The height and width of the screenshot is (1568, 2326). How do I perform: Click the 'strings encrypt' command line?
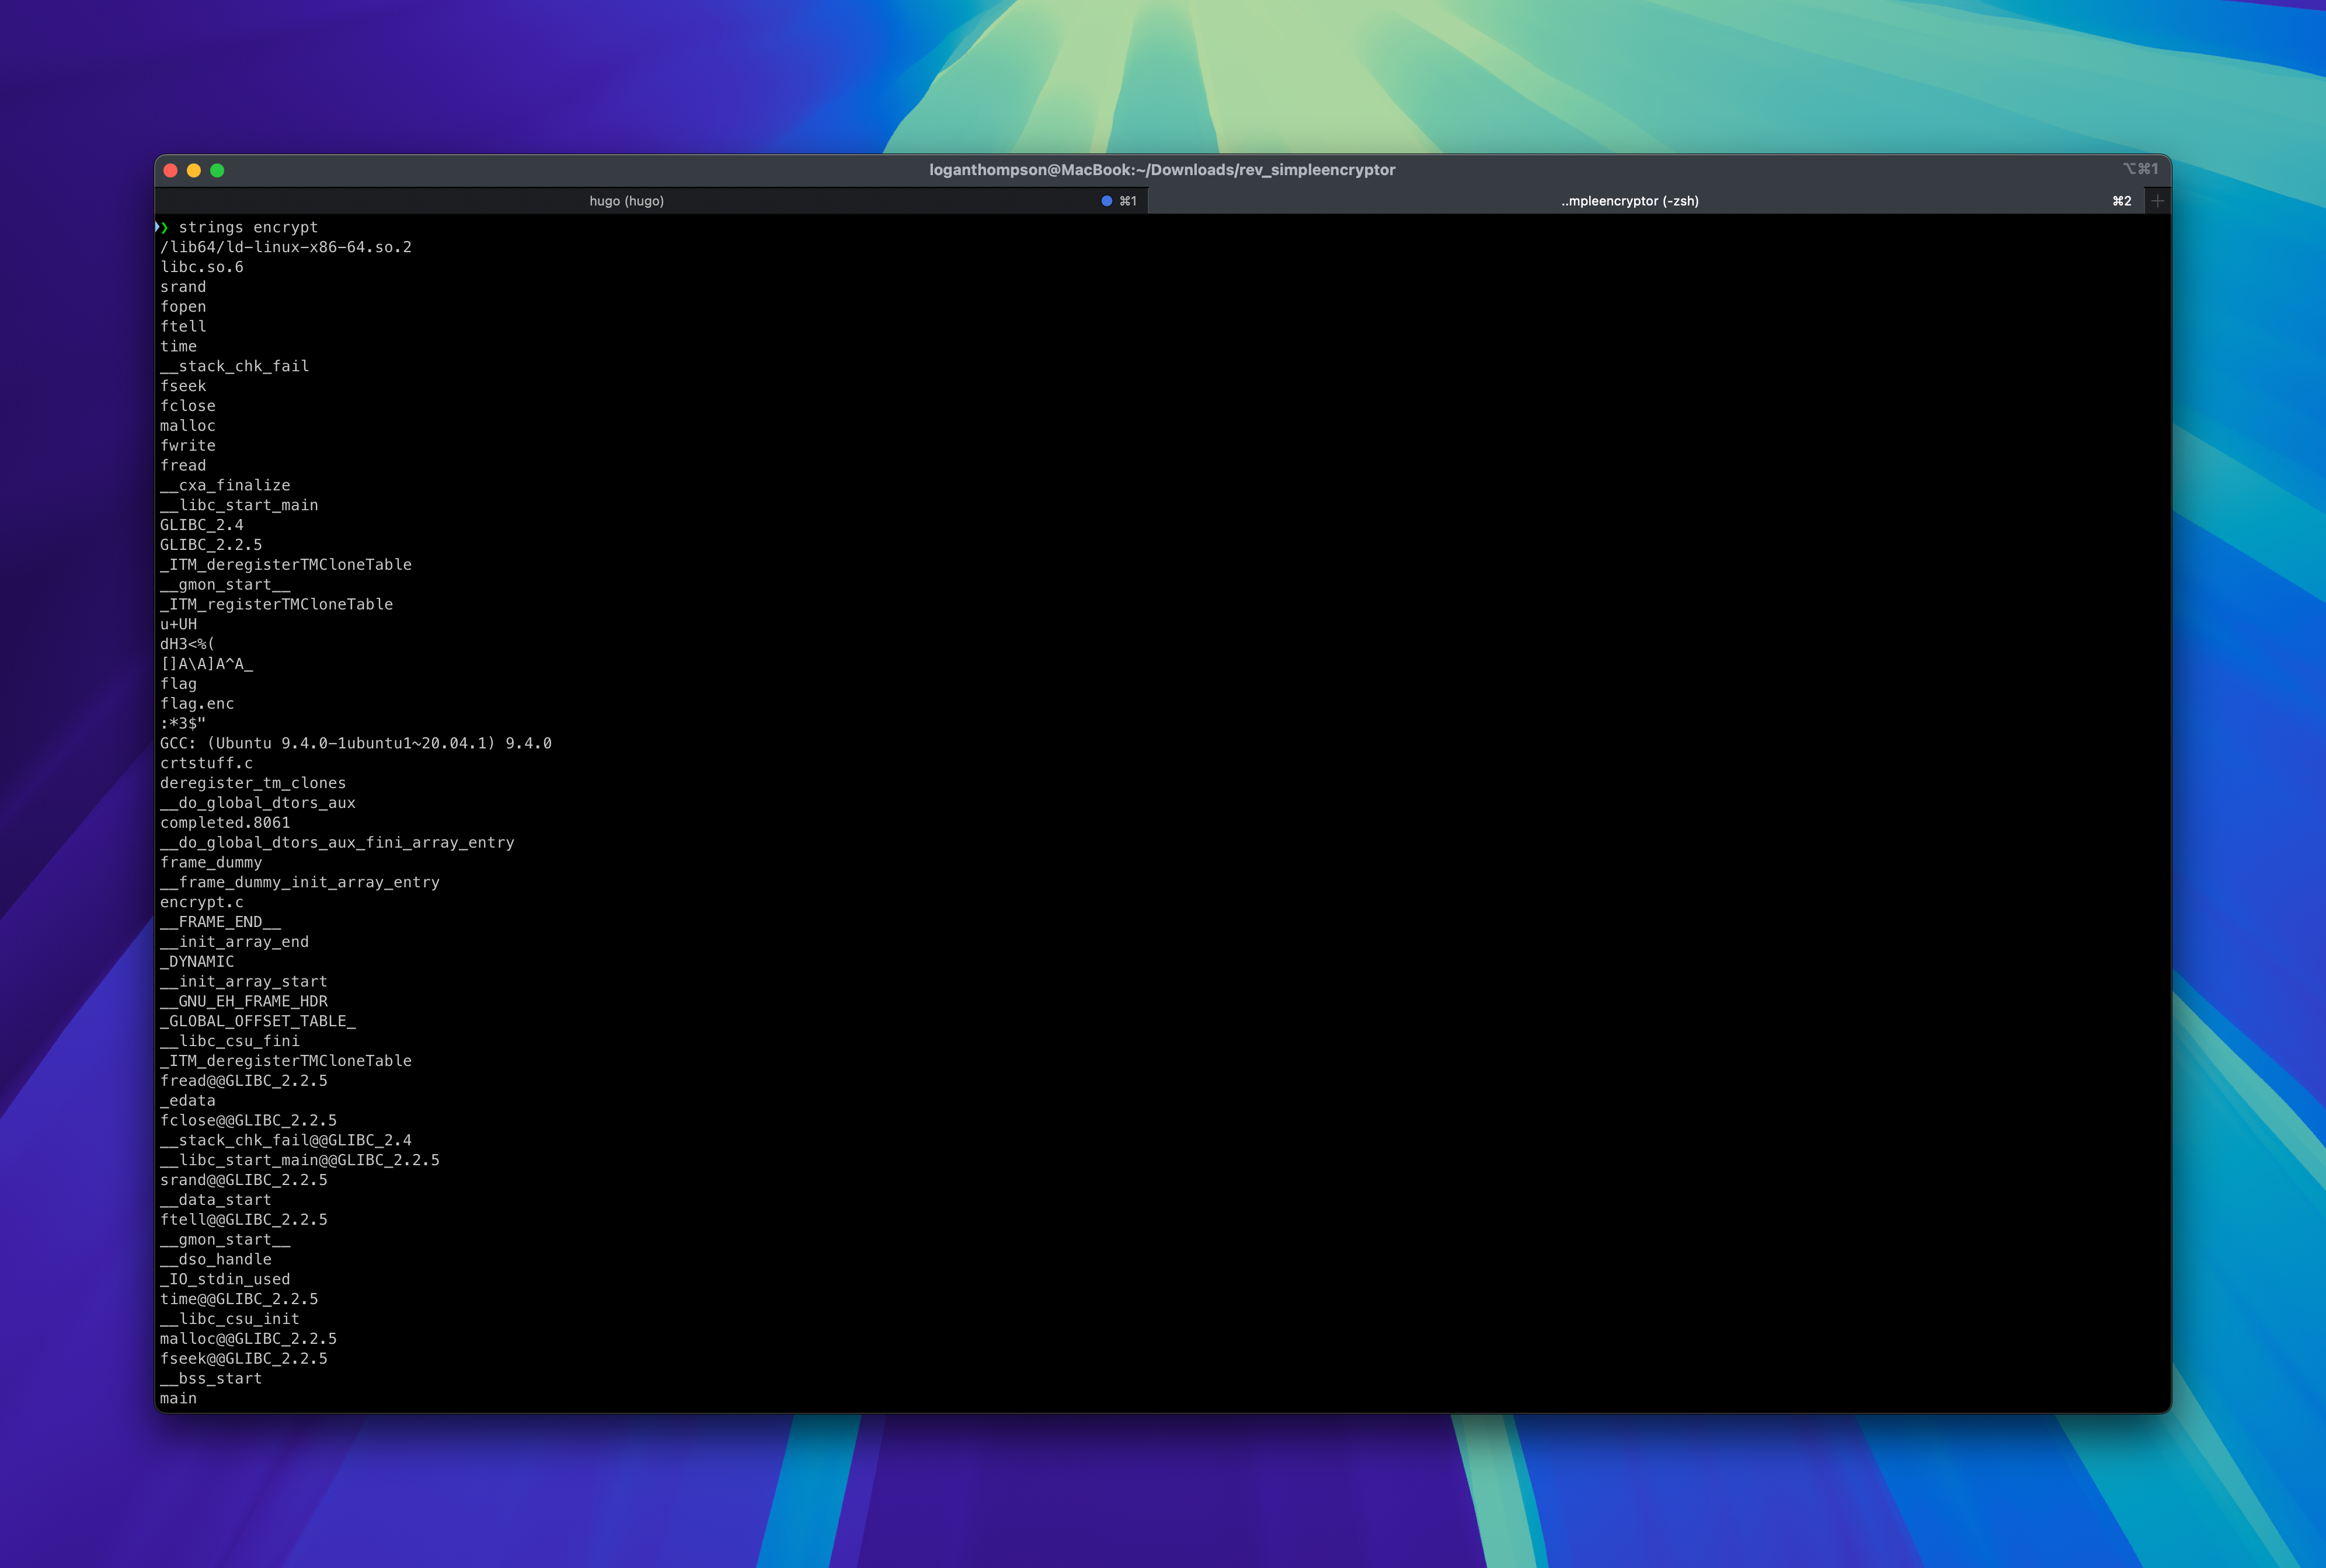coord(248,227)
